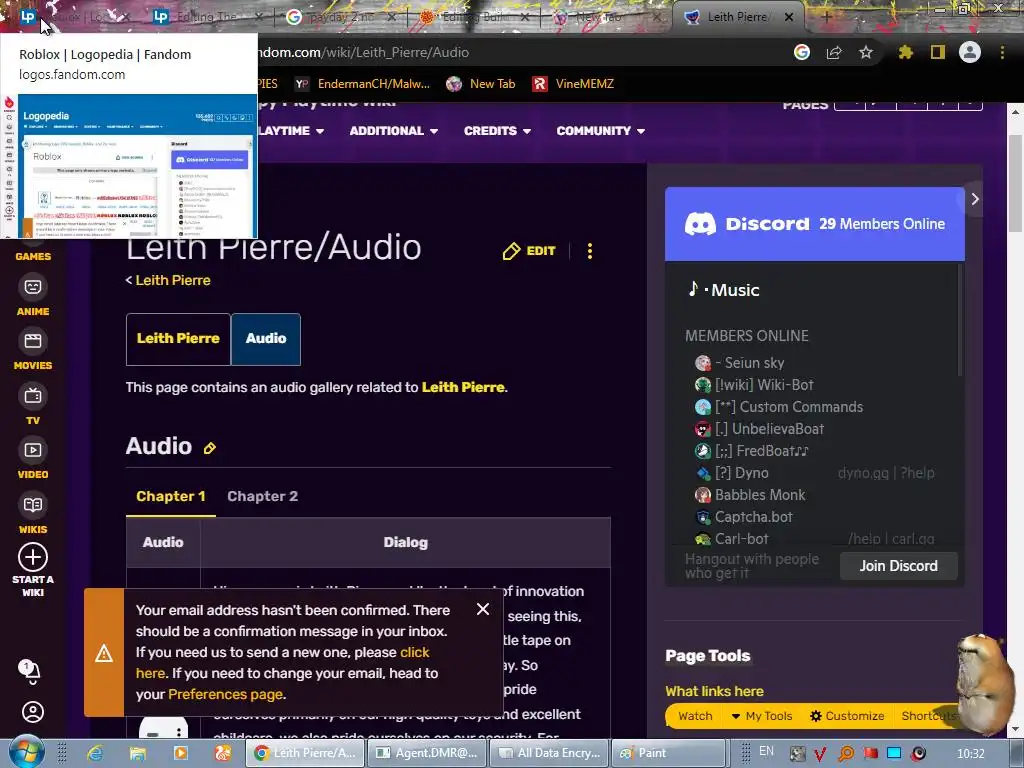Image resolution: width=1024 pixels, height=768 pixels.
Task: Dismiss the email confirmation notice
Action: [x=483, y=609]
